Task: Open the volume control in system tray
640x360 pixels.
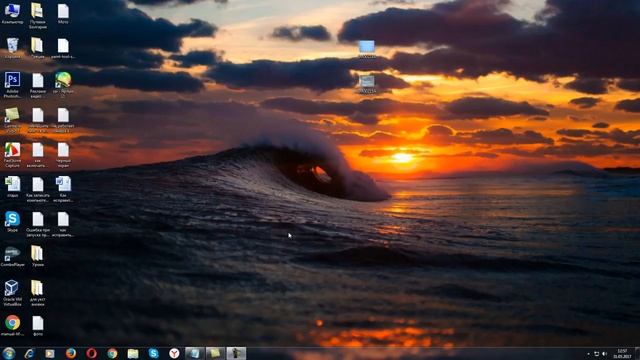Action: point(605,354)
